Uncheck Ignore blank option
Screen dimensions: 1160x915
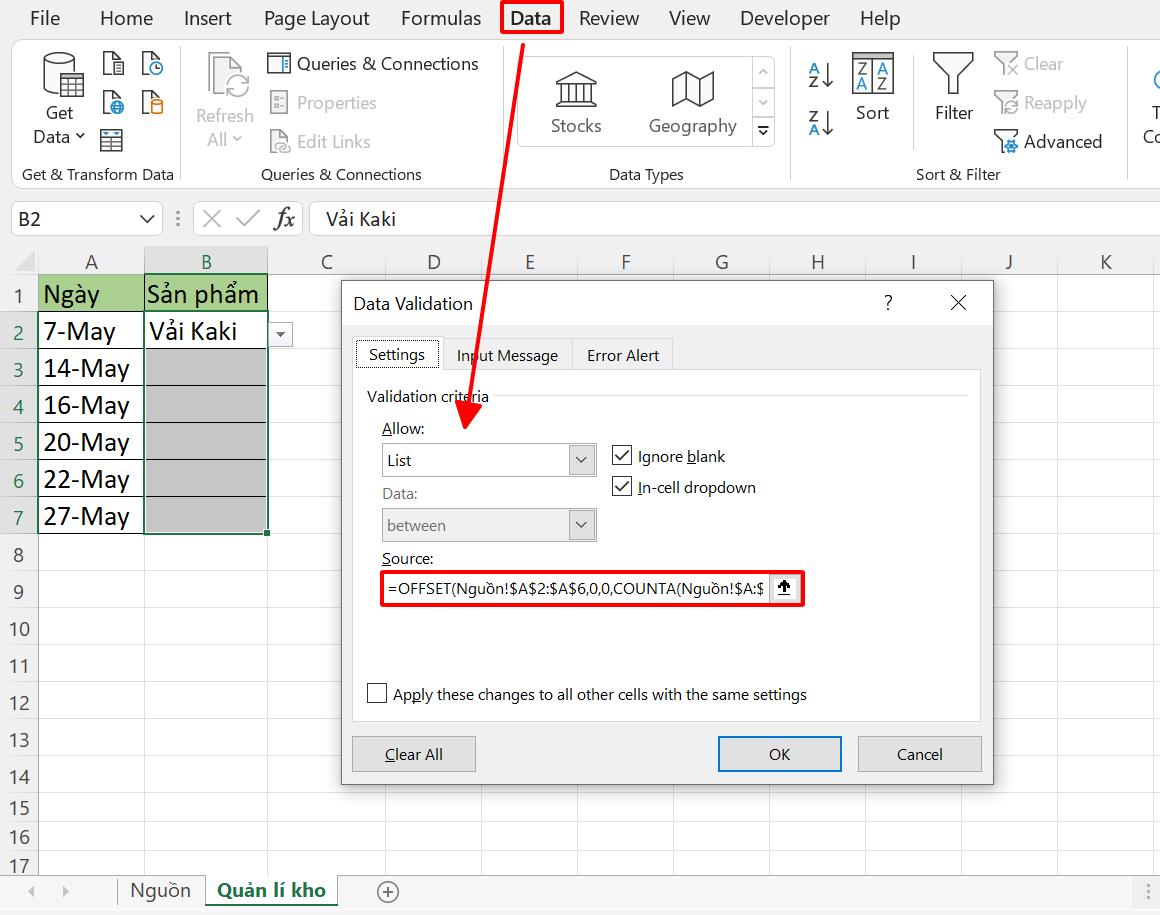(622, 454)
